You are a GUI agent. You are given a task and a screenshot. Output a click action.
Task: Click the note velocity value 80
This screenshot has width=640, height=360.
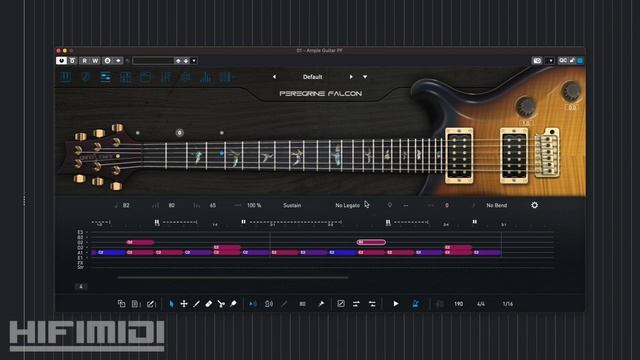(x=171, y=205)
